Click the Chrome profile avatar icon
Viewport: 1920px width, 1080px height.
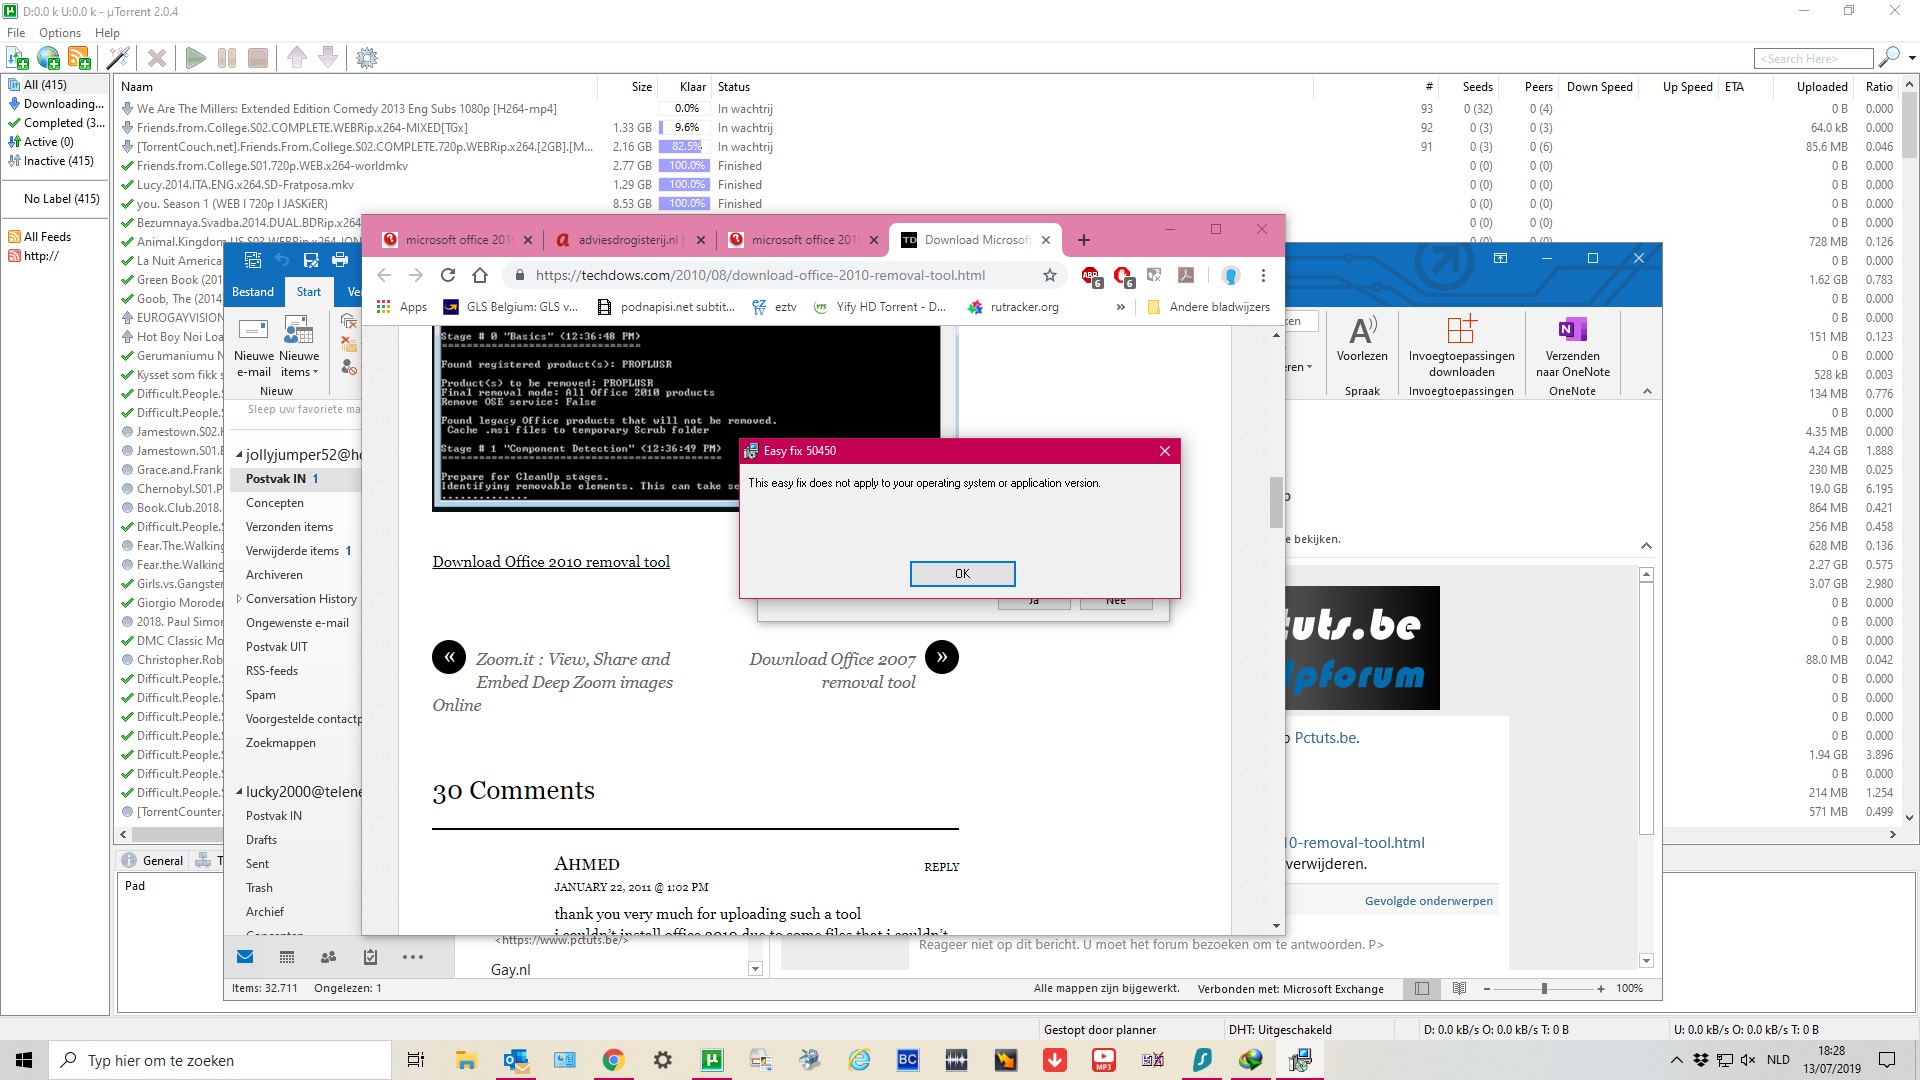pos(1231,275)
